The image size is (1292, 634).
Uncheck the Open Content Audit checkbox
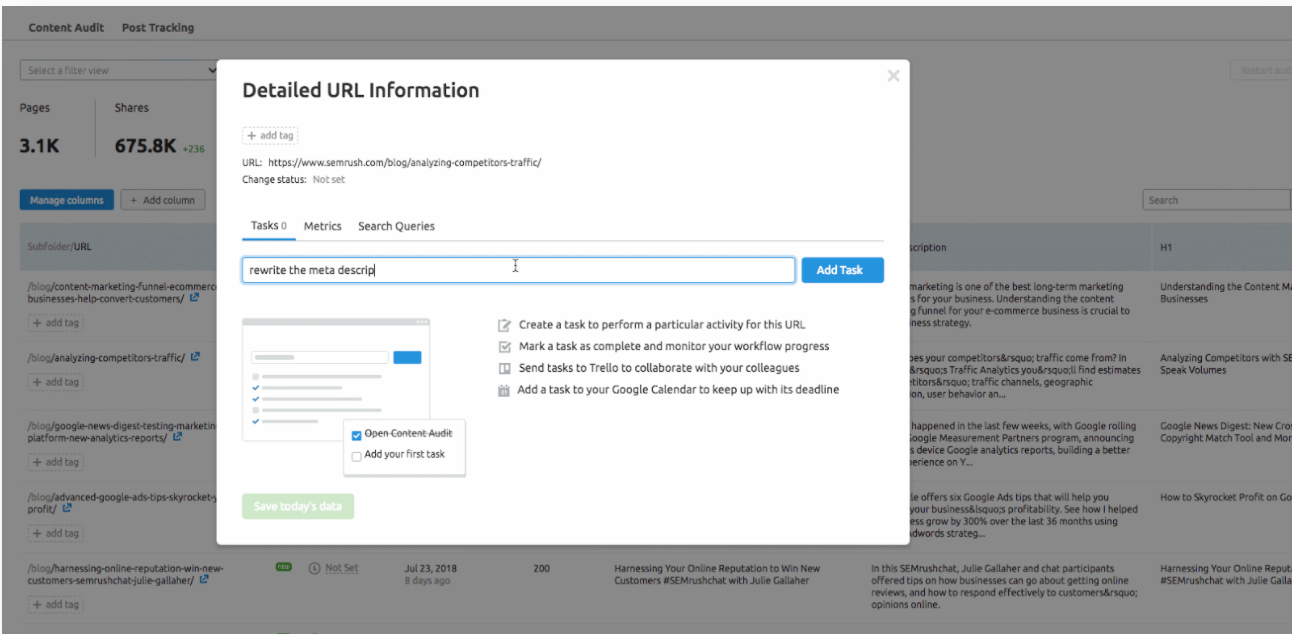356,435
